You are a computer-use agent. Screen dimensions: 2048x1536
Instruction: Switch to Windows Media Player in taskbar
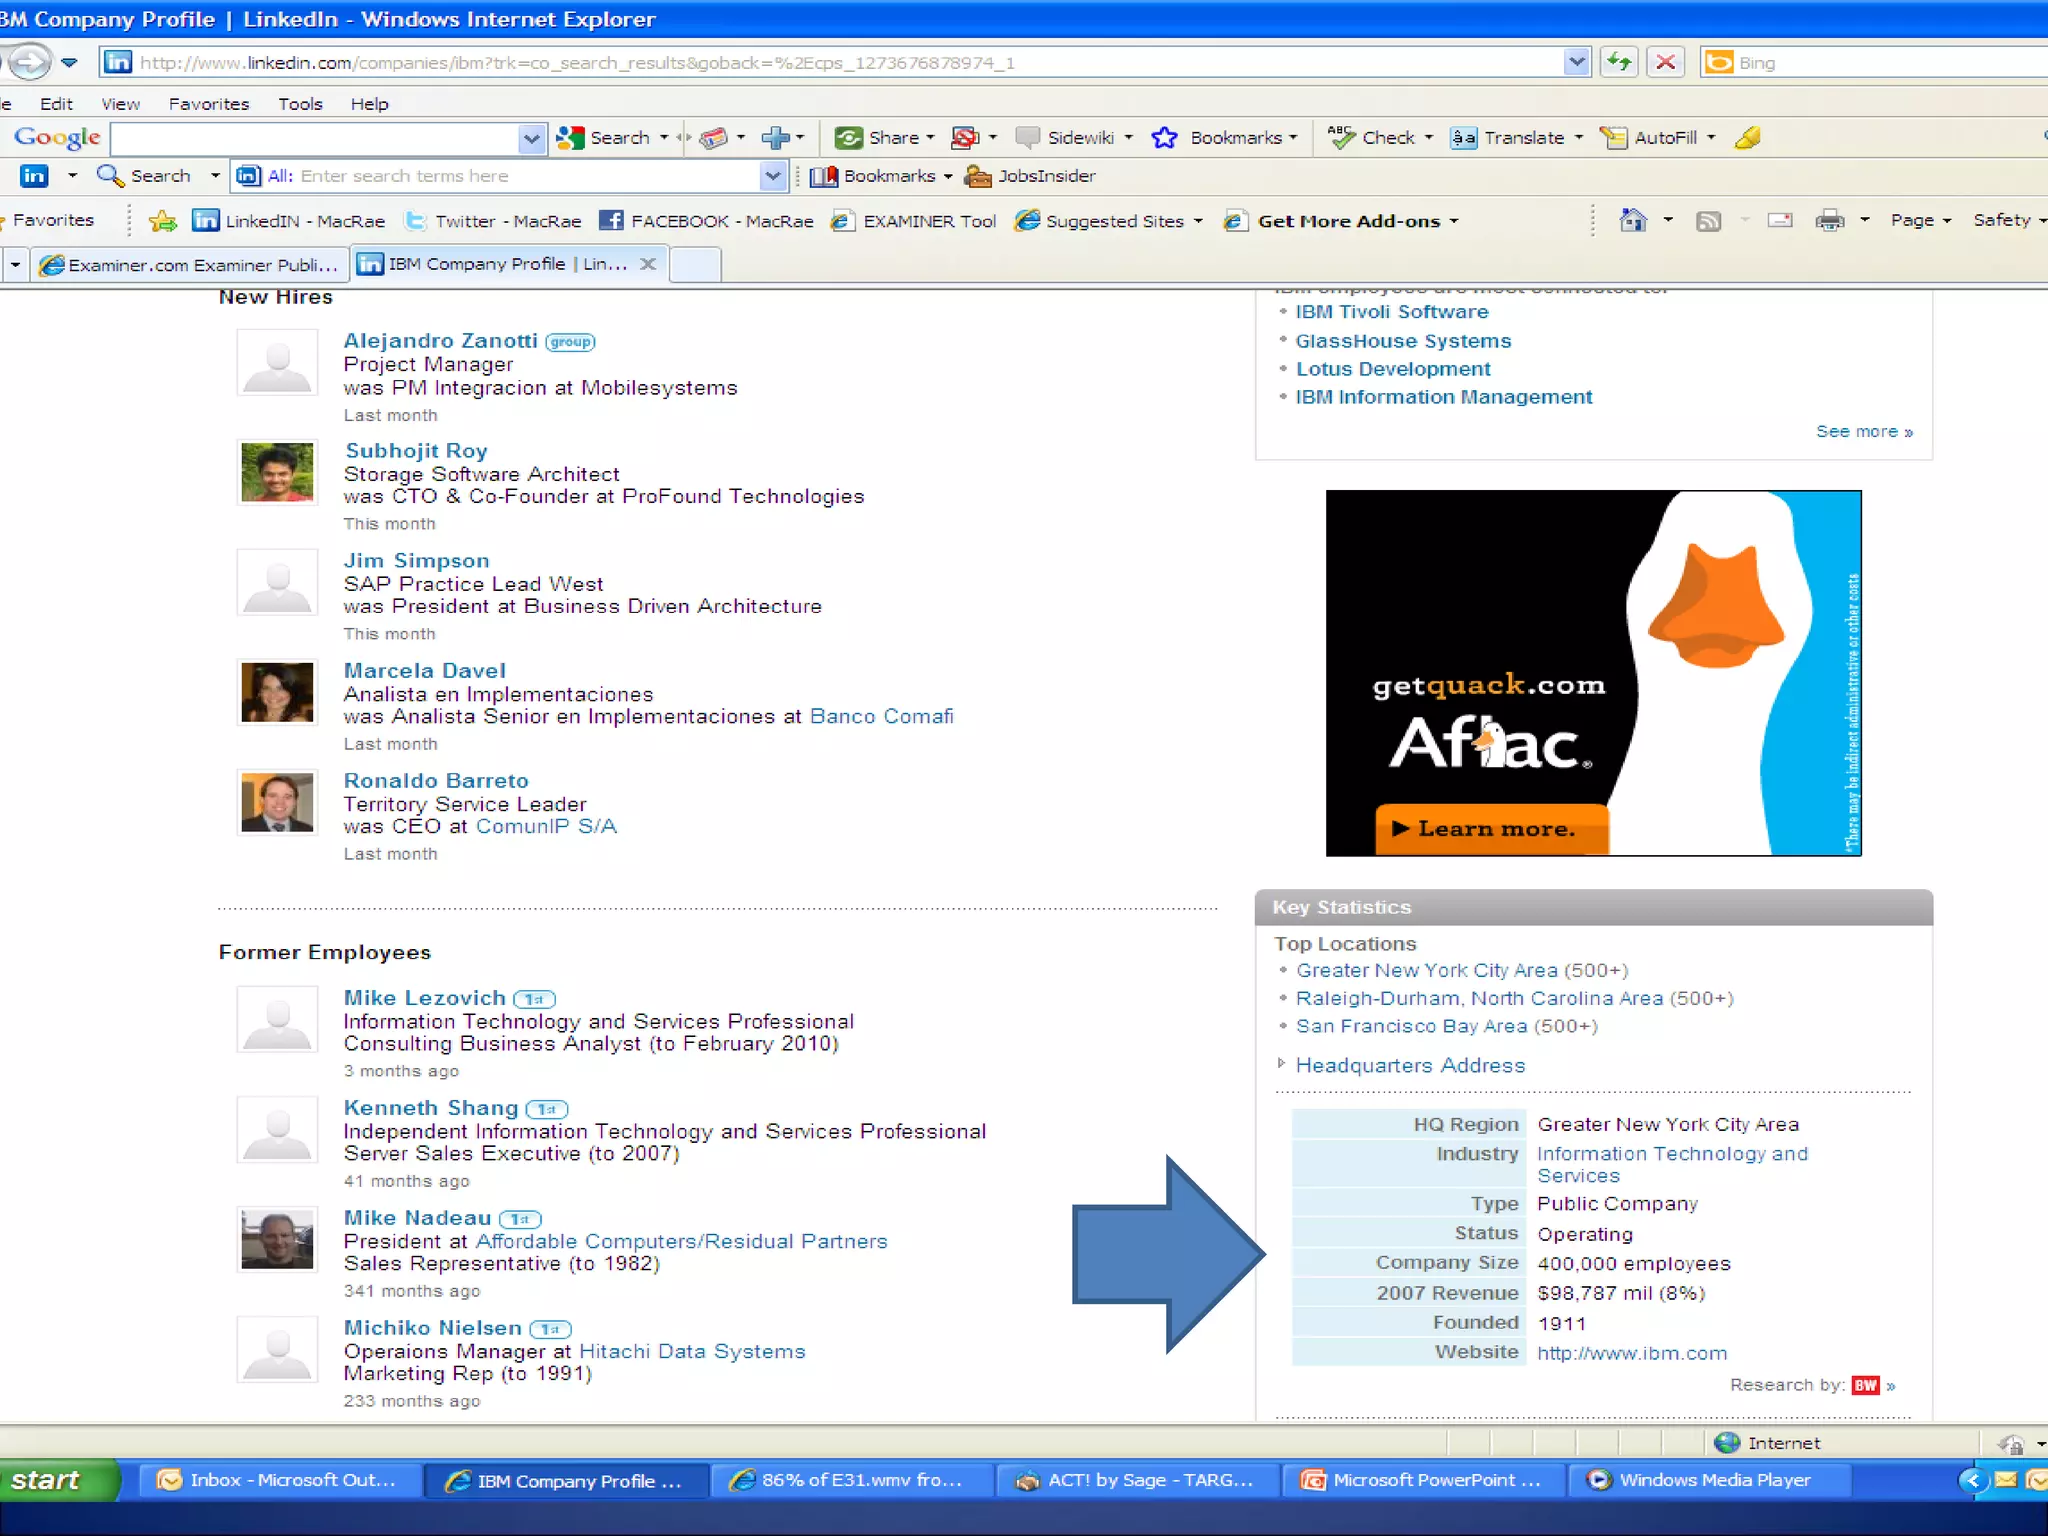click(x=1709, y=1480)
